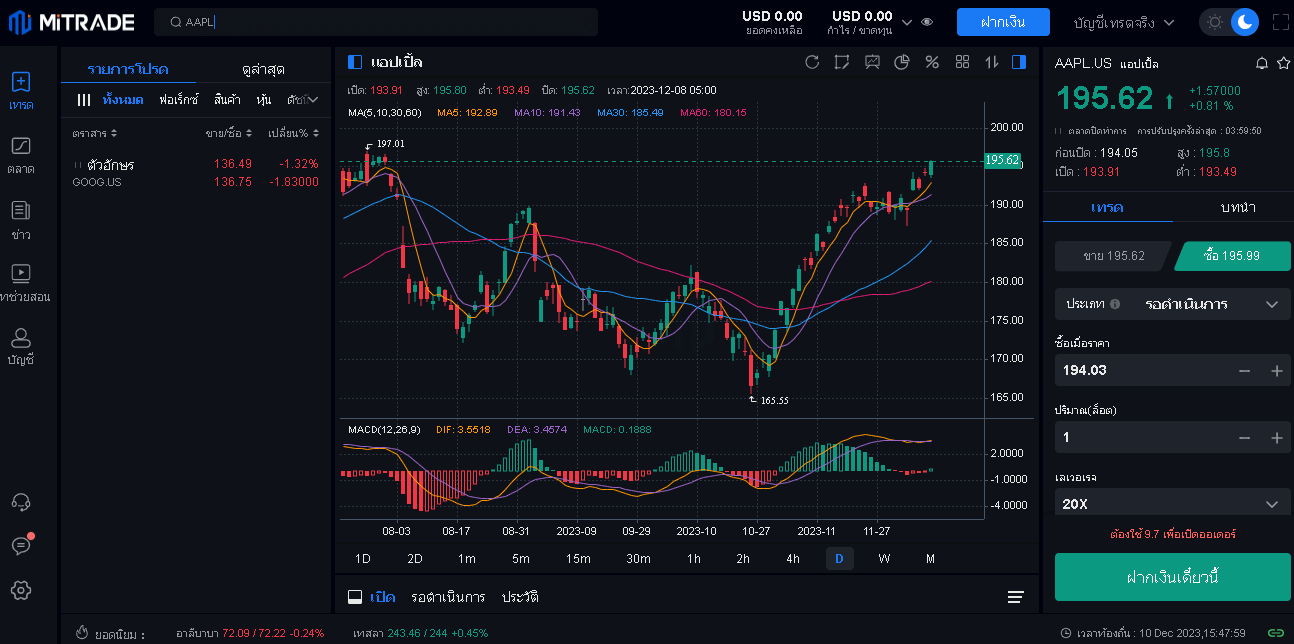
Task: Filter watchlist by Forex category
Action: point(178,100)
